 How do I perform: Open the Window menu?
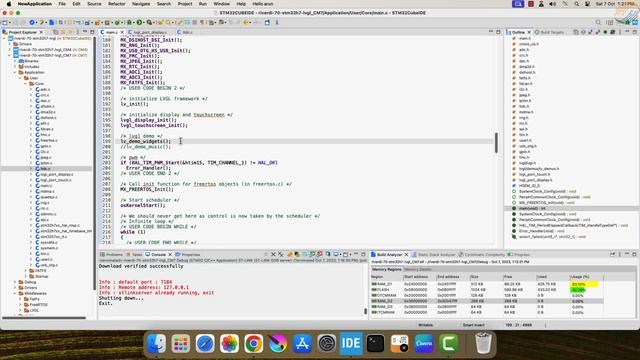click(x=222, y=4)
